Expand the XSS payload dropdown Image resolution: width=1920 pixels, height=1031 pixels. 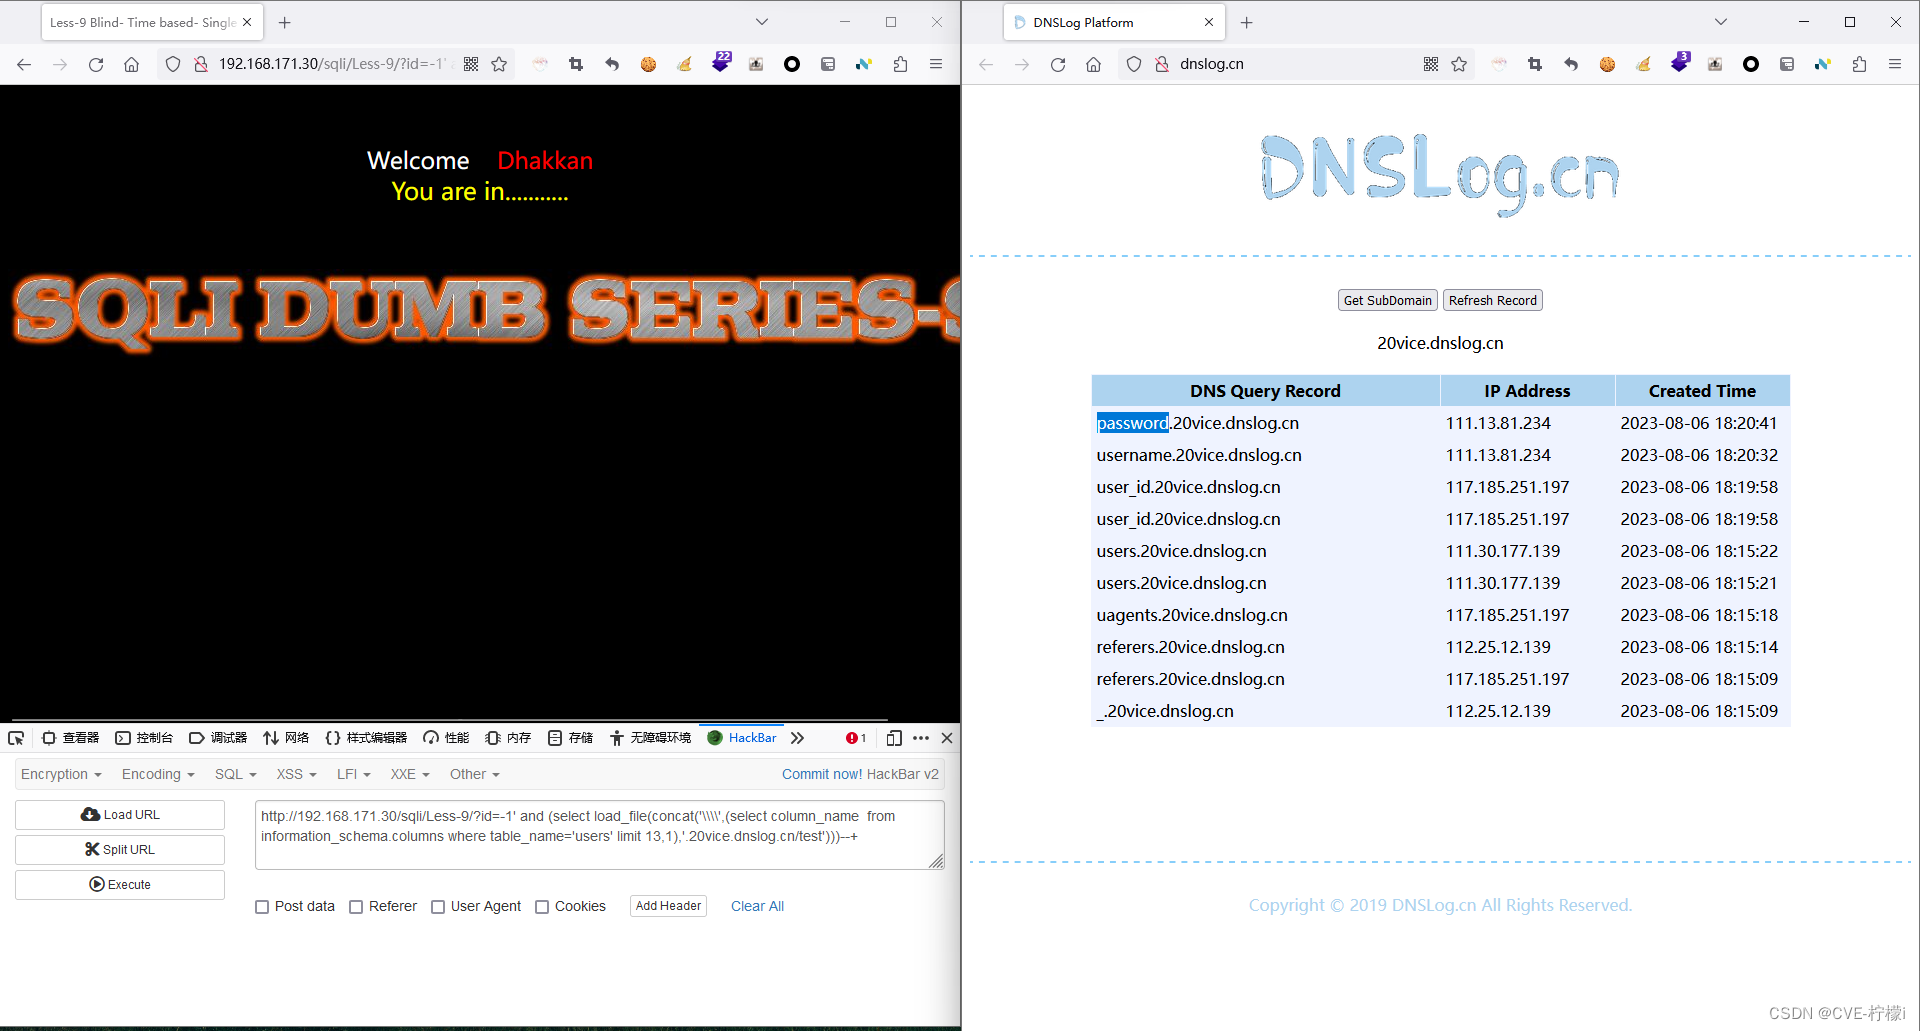pyautogui.click(x=297, y=774)
